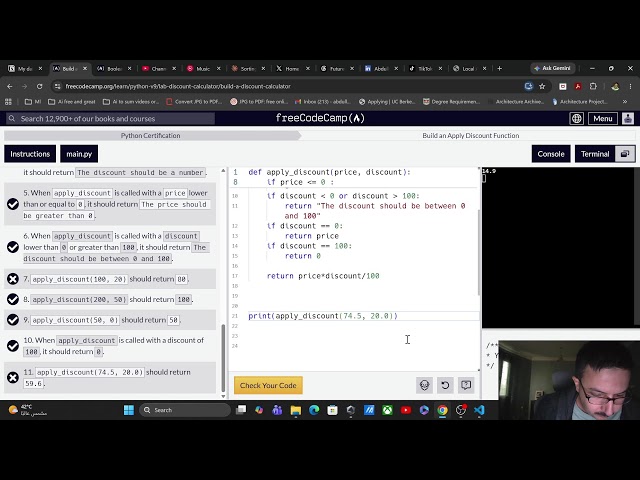Click instructions scrollbar down arrow
Viewport: 640px width, 480px height.
click(223, 396)
